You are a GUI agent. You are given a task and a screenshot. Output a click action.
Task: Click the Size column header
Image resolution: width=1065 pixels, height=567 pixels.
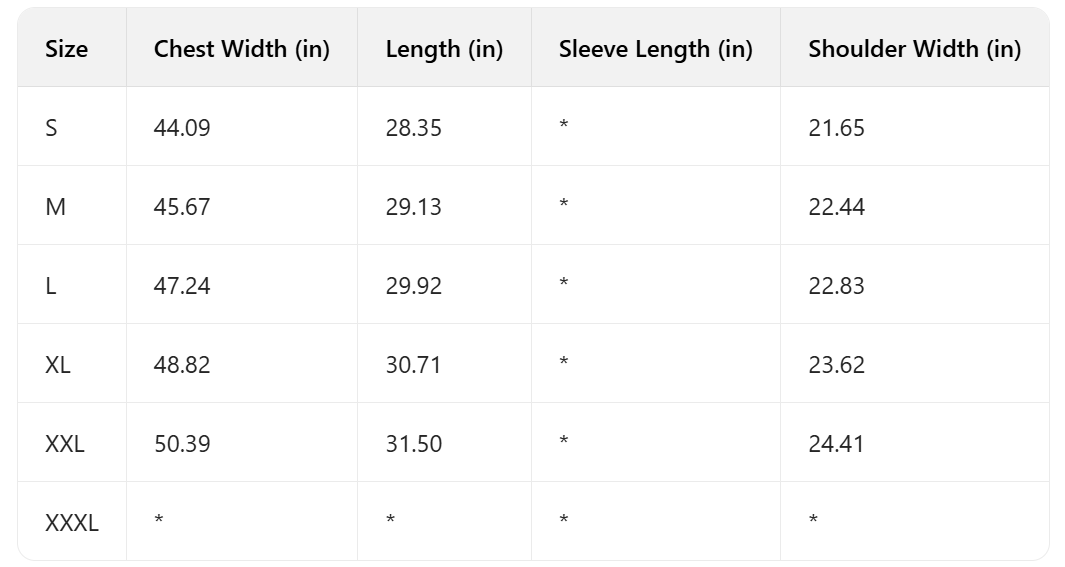click(66, 49)
